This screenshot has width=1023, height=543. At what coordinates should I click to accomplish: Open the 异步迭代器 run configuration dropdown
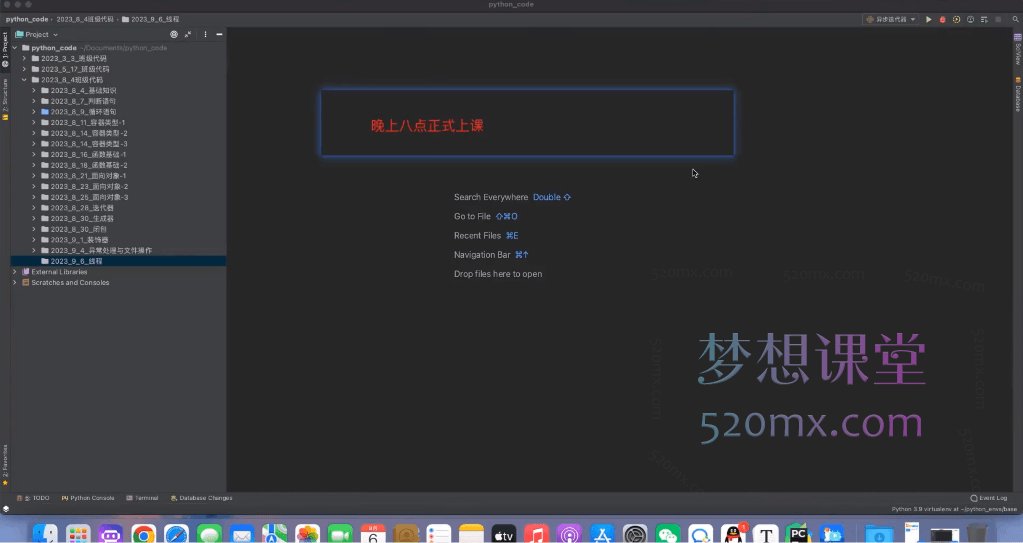(x=891, y=20)
